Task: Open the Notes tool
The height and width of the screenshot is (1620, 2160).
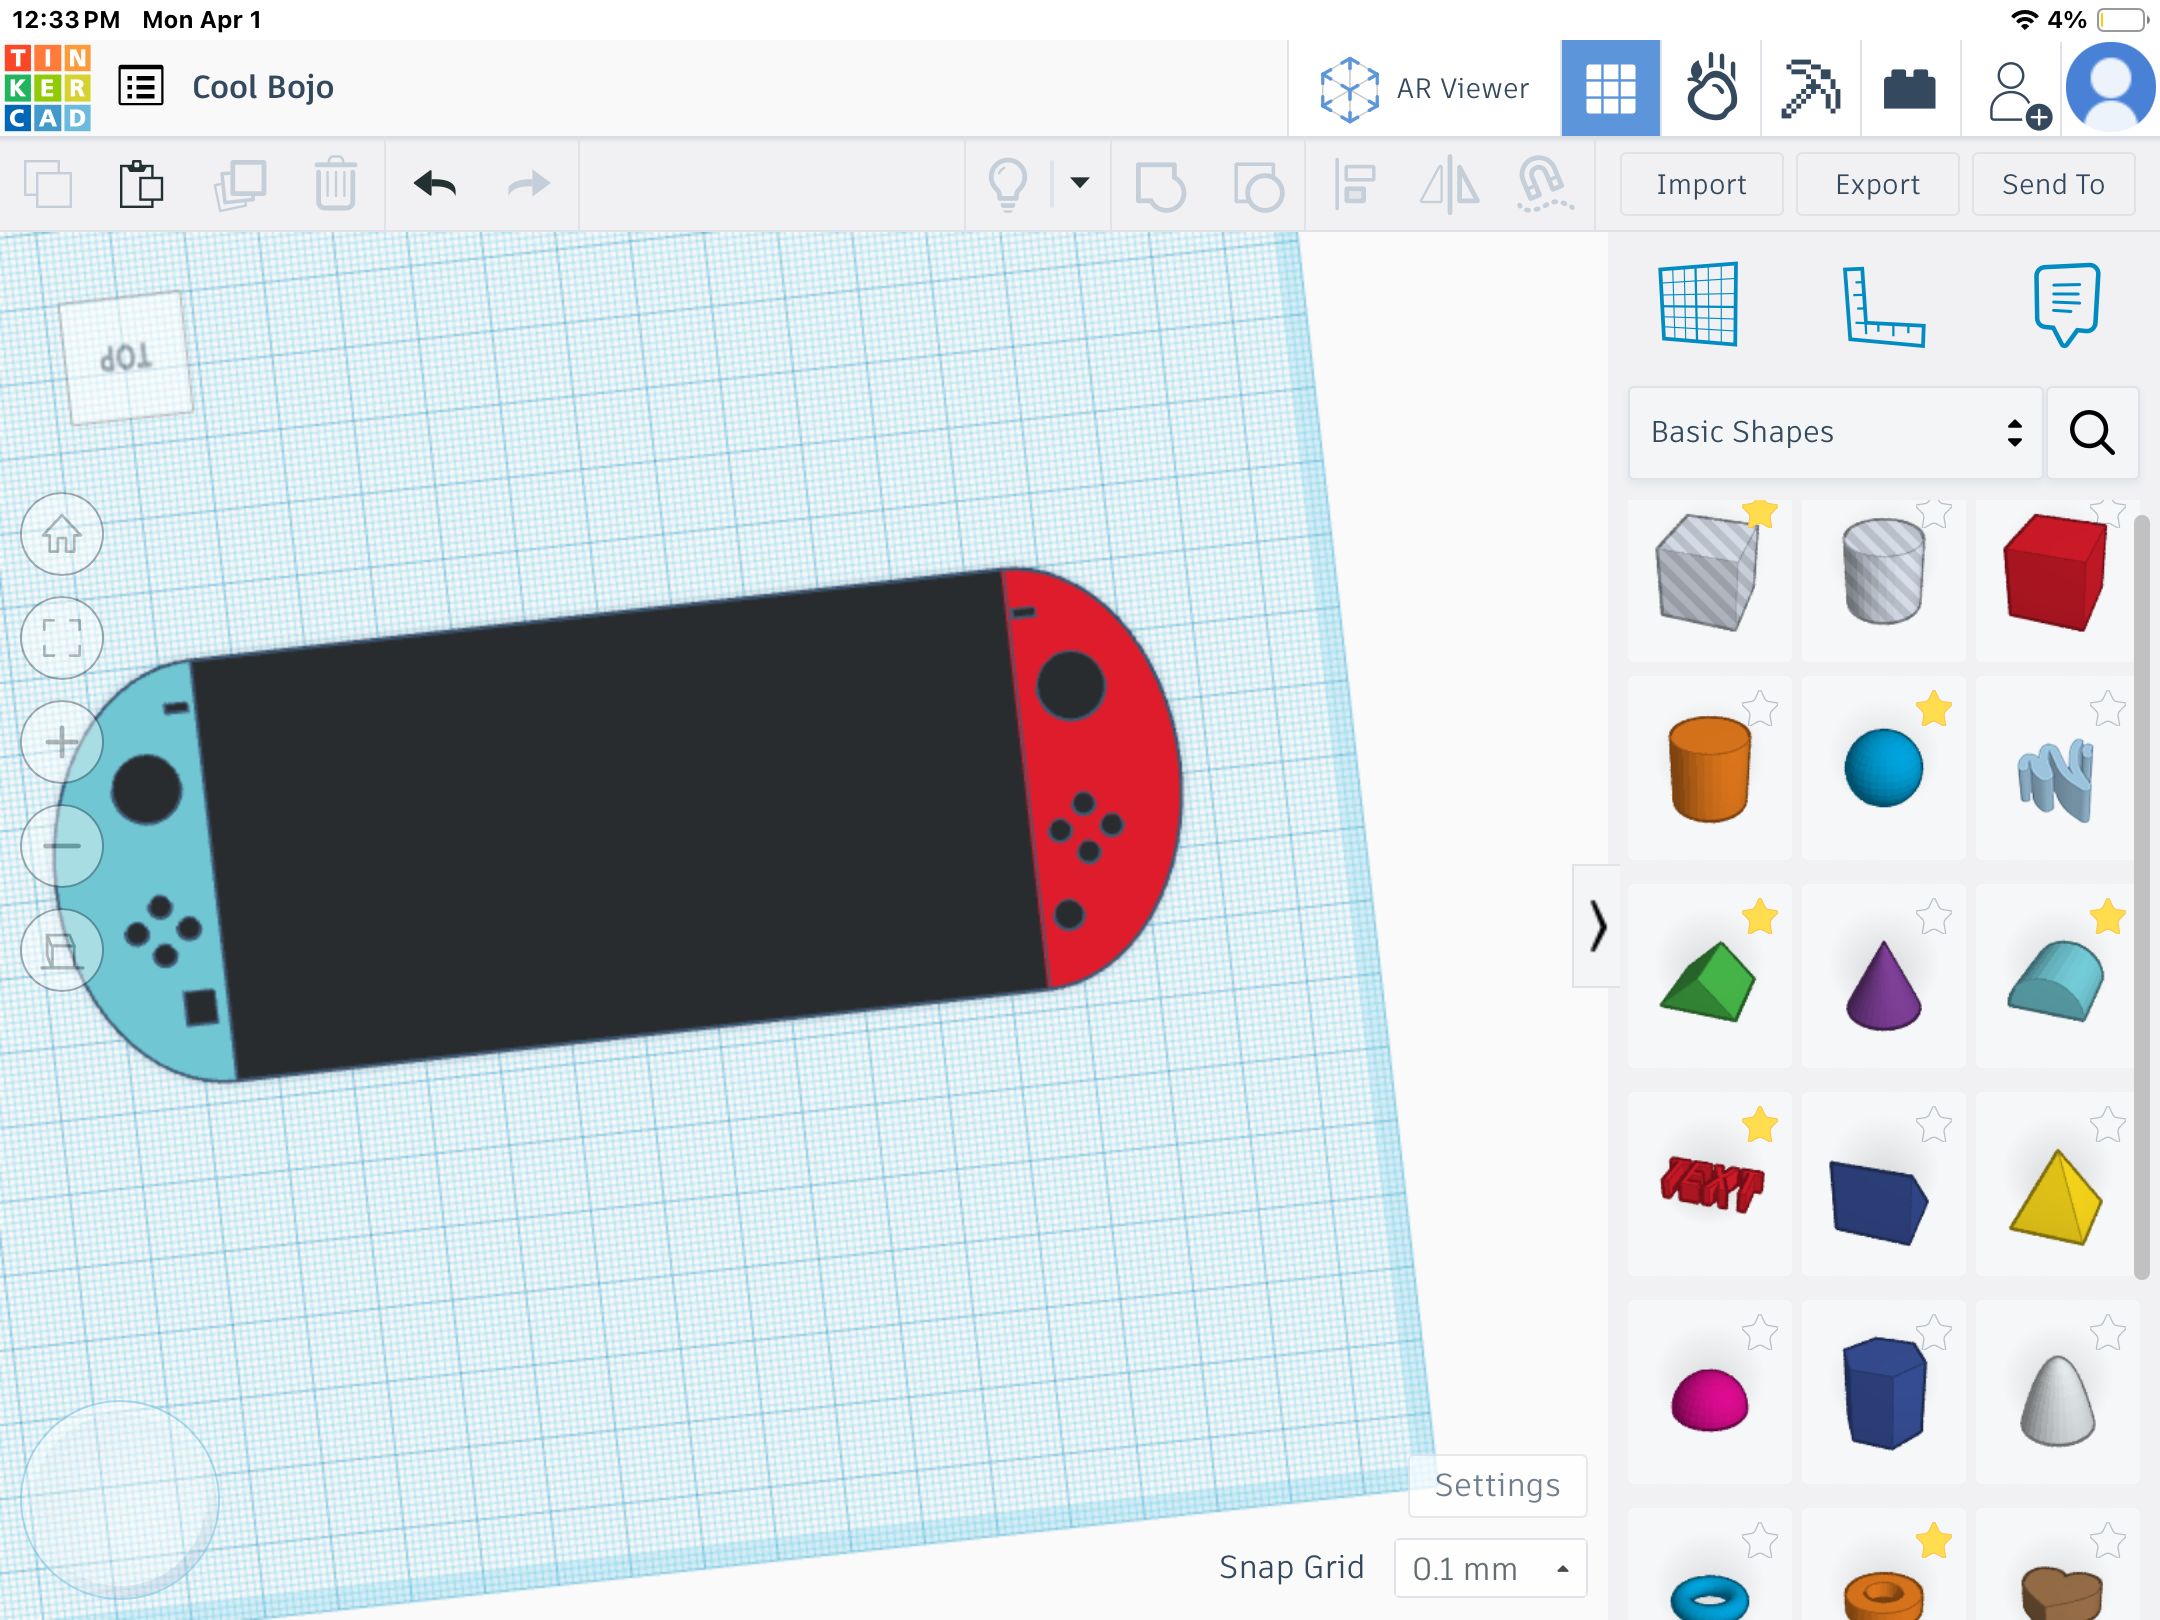Action: pos(2066,304)
